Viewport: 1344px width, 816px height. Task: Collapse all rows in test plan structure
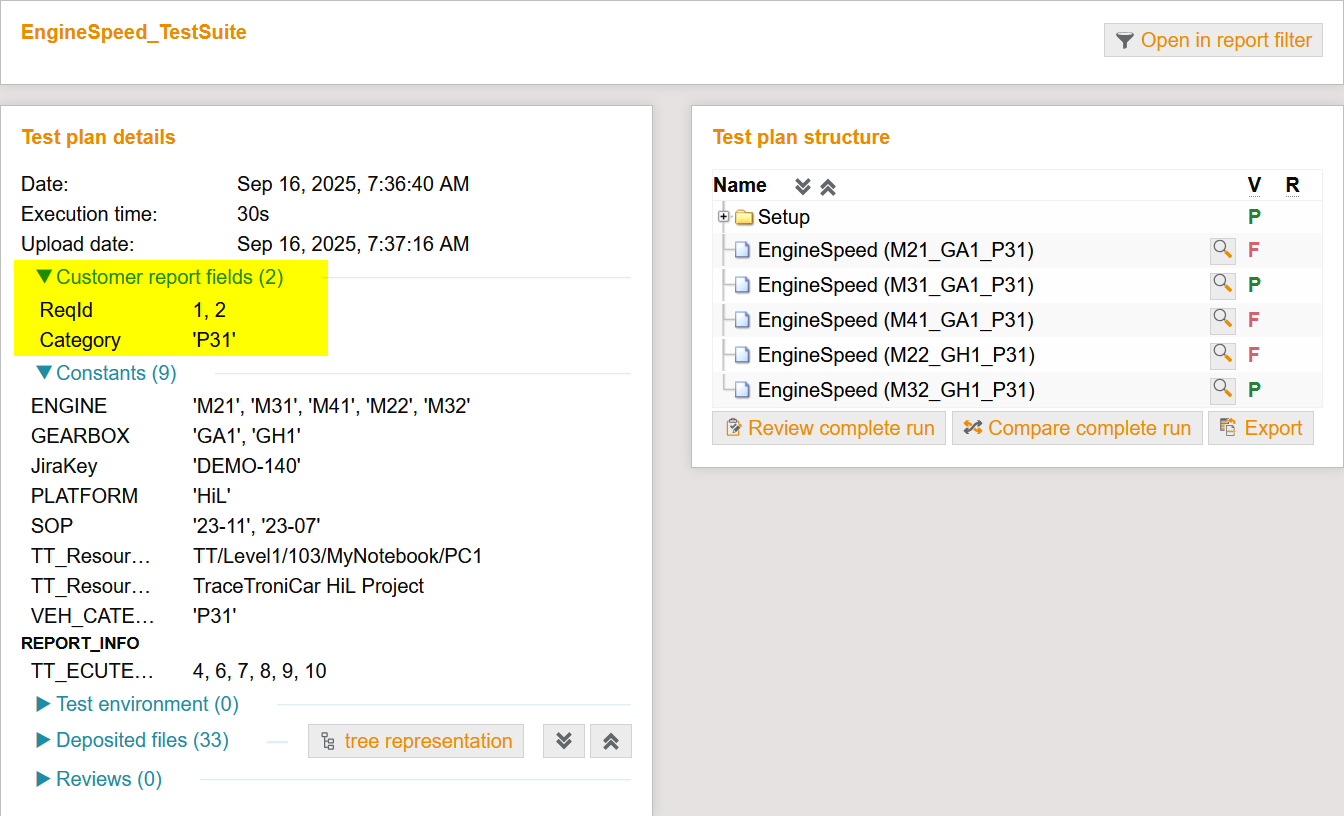[828, 187]
